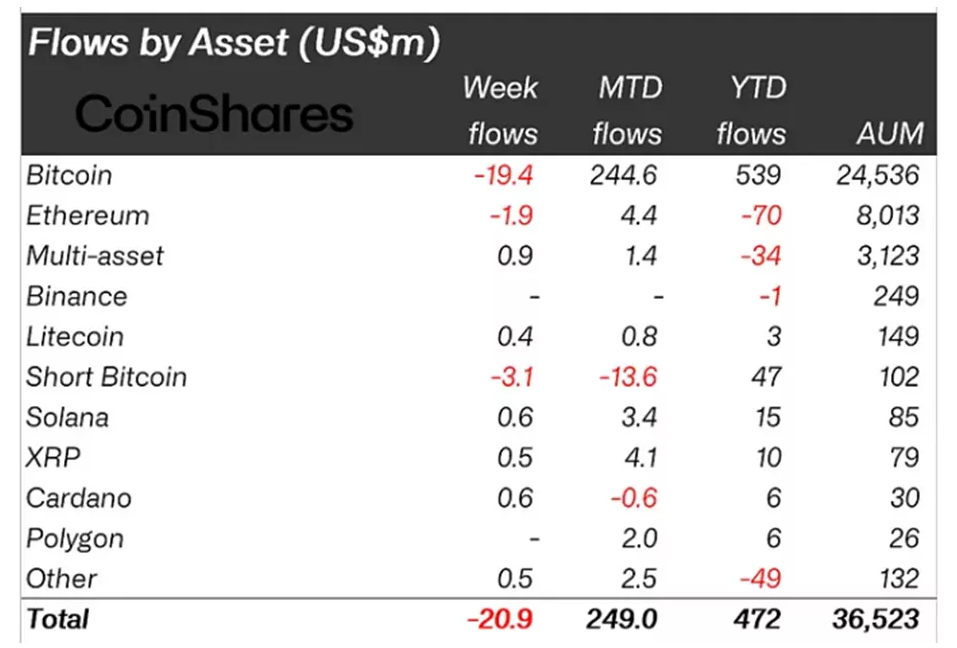Screen dimensions: 957x648
Task: Select the Cardano row label
Action: pos(79,498)
